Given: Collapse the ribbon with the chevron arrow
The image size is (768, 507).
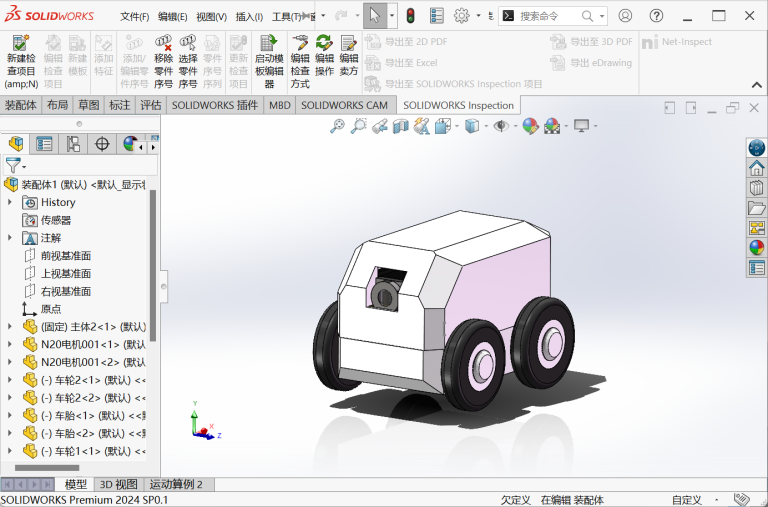Looking at the screenshot, I should (757, 85).
